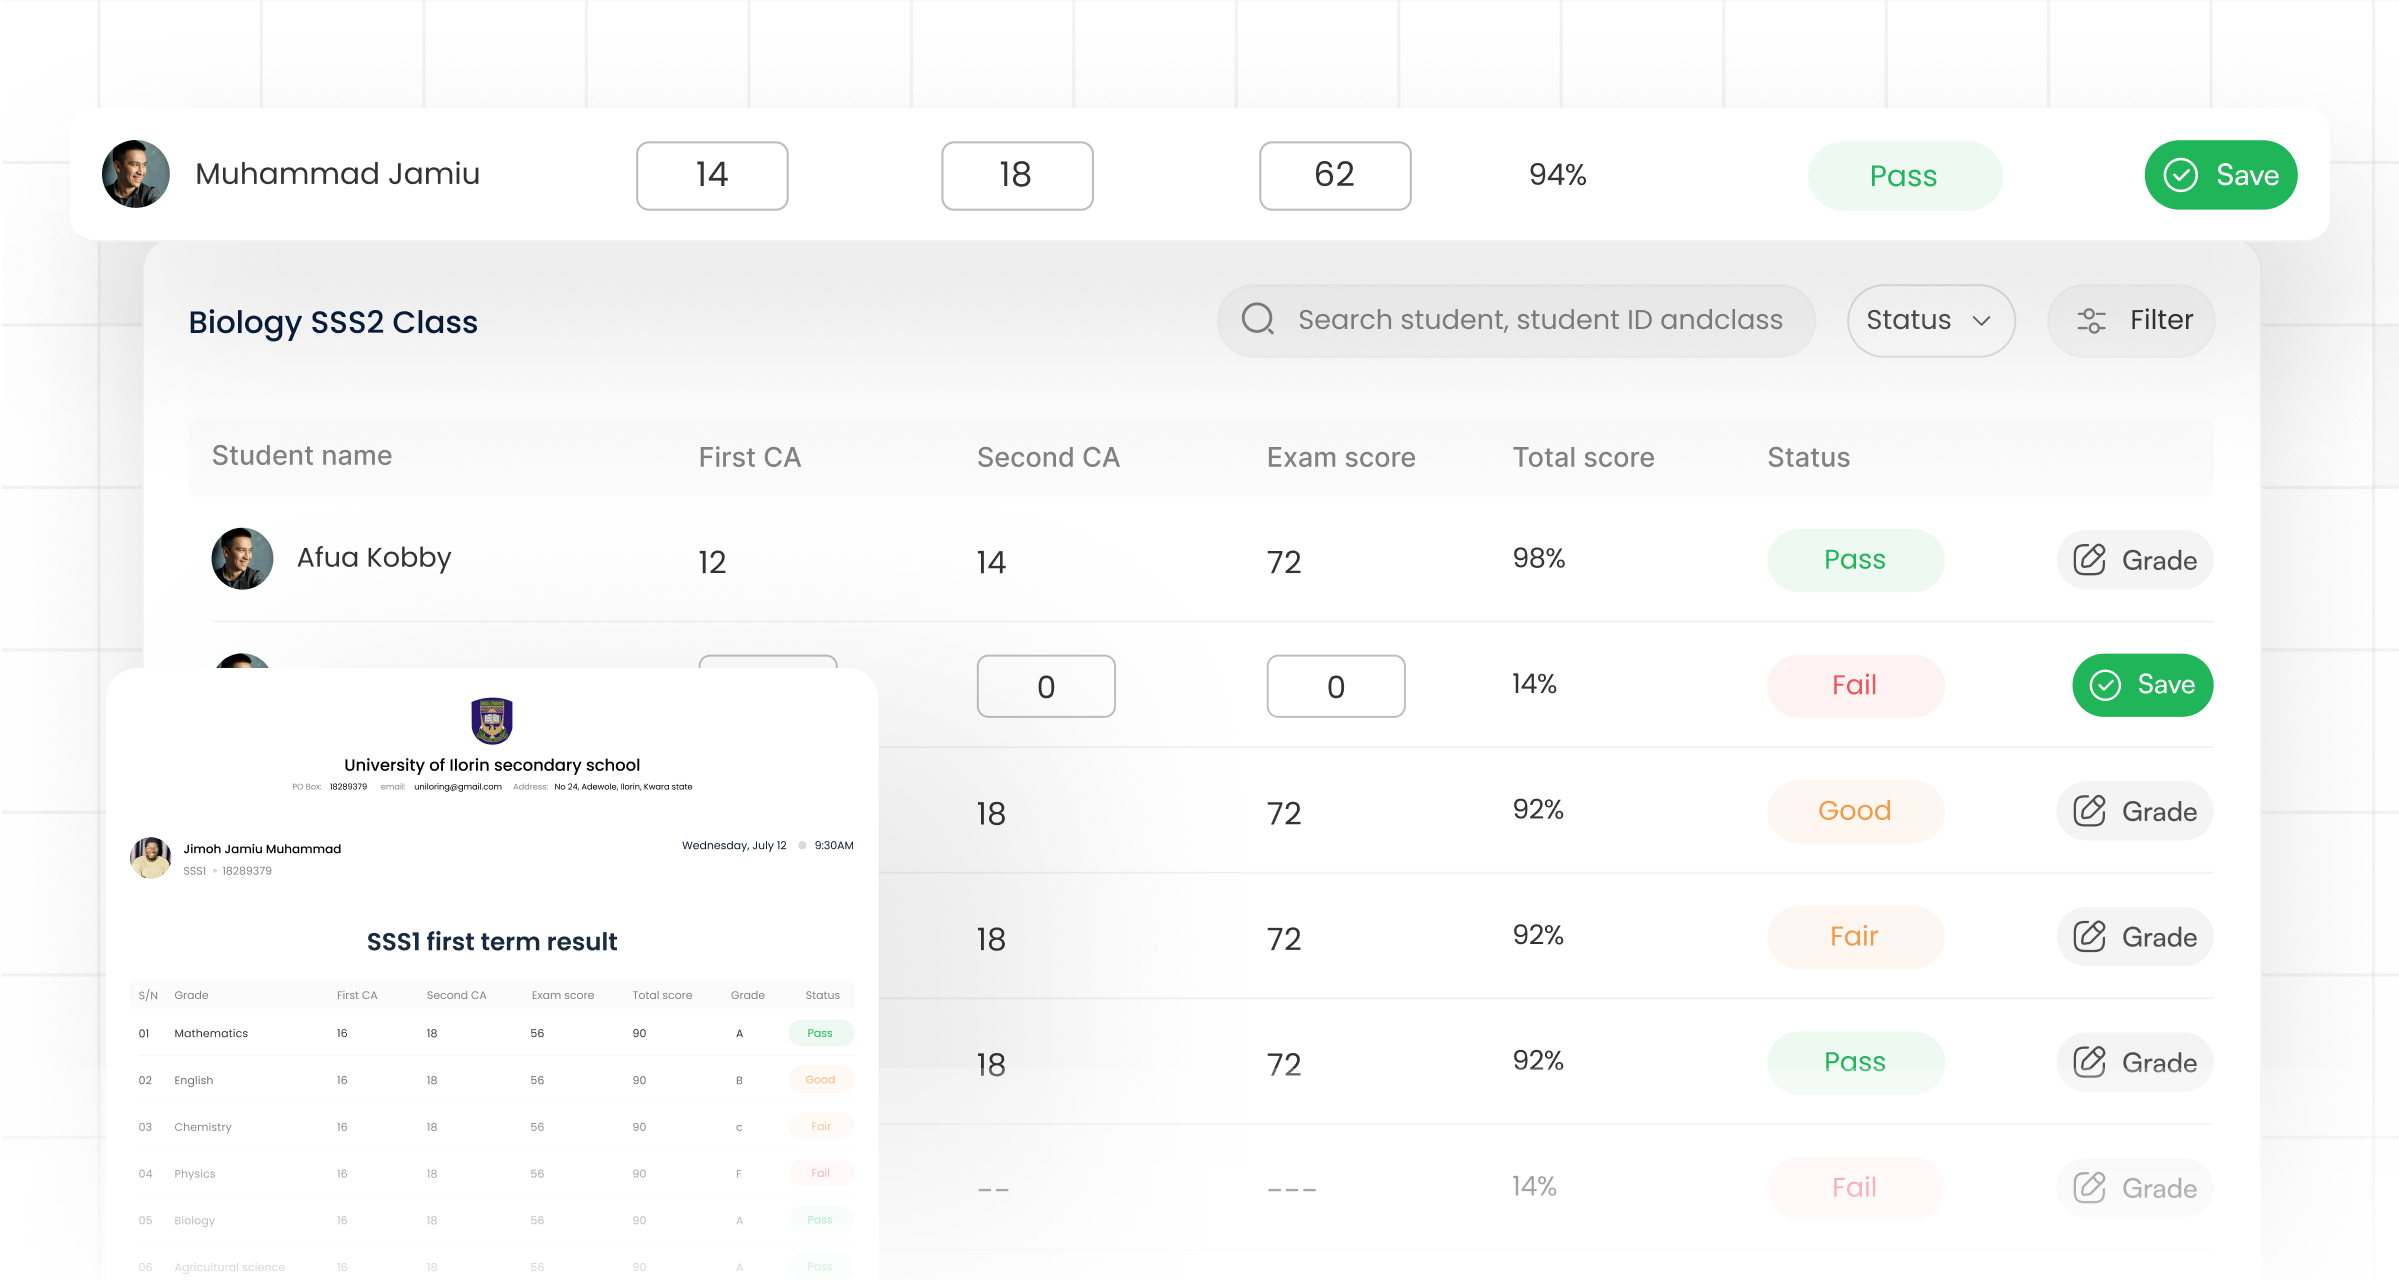Click the Second CA field showing 0
Image resolution: width=2399 pixels, height=1280 pixels.
click(1045, 687)
